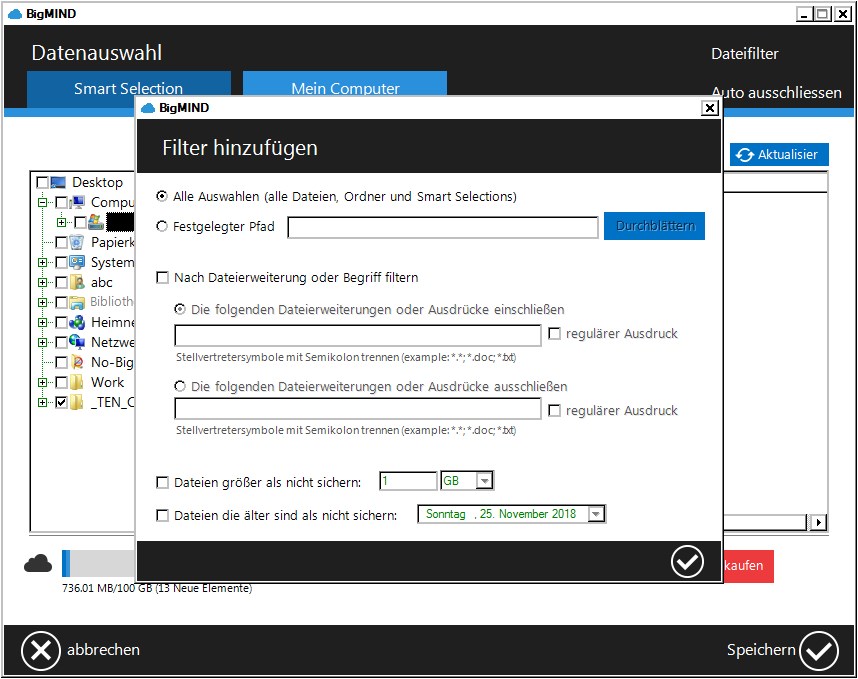The height and width of the screenshot is (679, 858).
Task: Click the Systemsteuerung control panel icon
Action: pyautogui.click(x=77, y=262)
